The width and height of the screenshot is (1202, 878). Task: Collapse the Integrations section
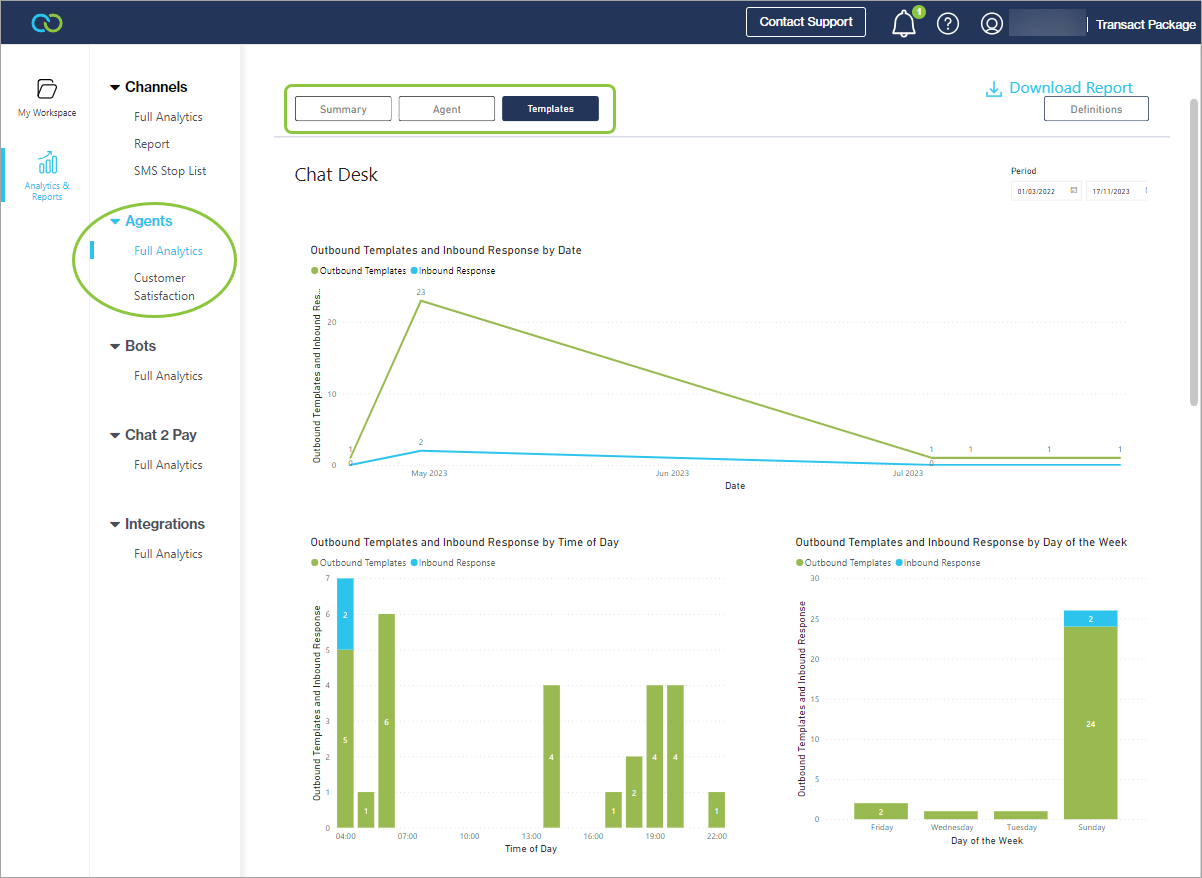(115, 525)
